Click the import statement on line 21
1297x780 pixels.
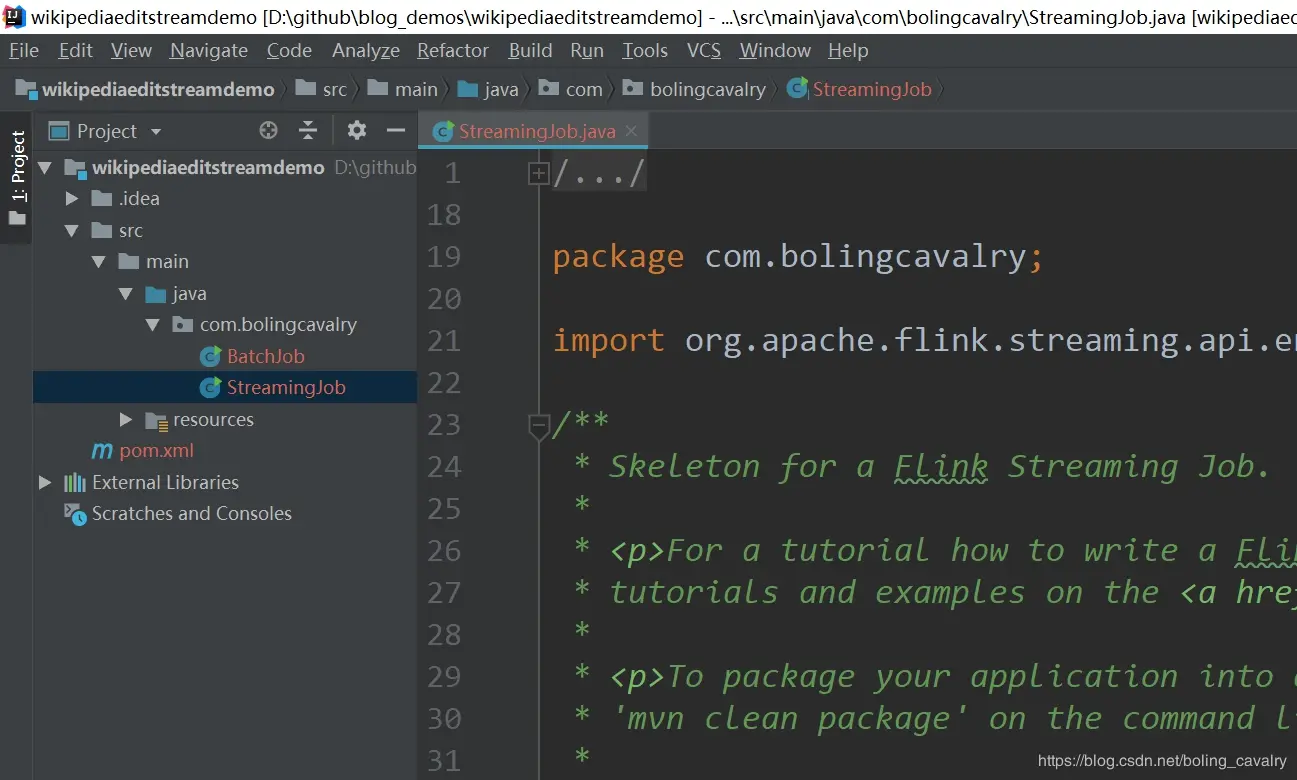[924, 341]
